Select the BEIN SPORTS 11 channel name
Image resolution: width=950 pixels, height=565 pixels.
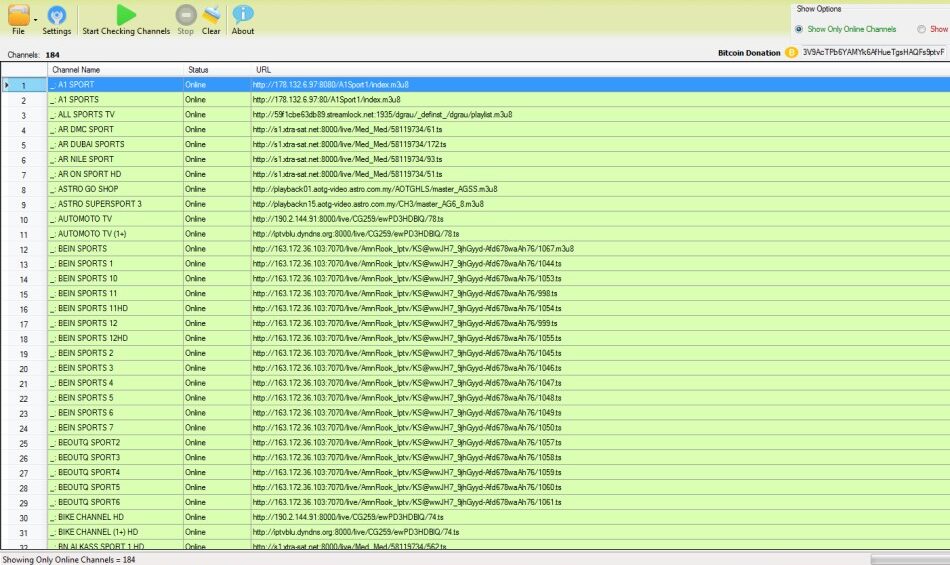[x=87, y=293]
